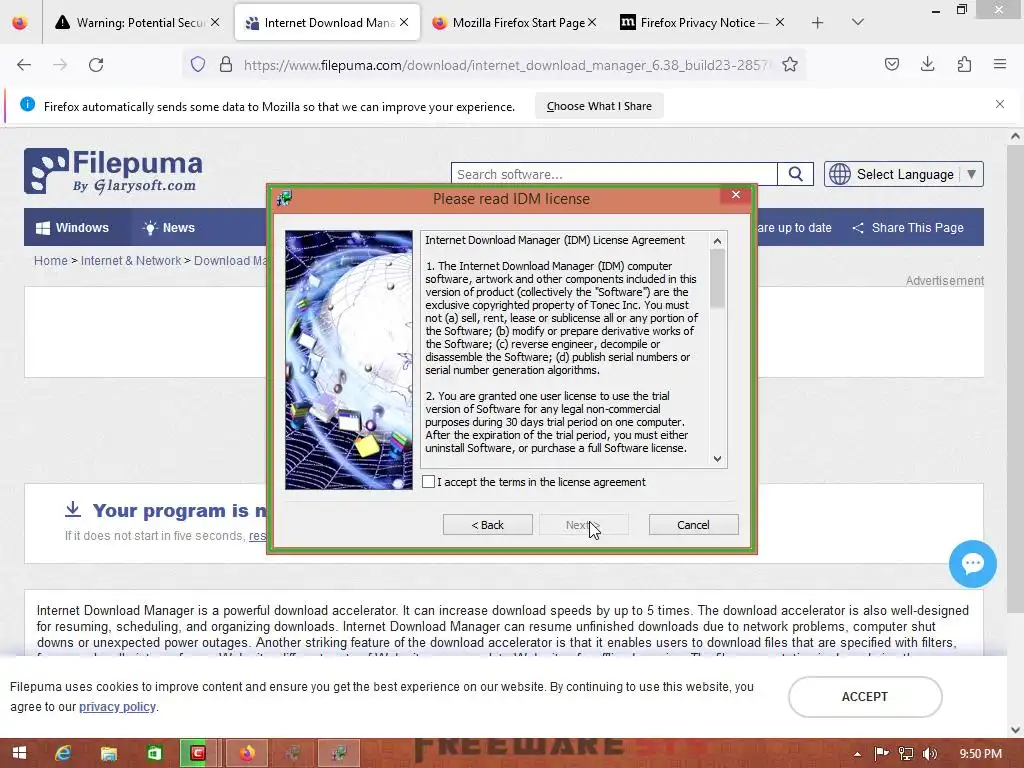Open the chat bubble icon
Screen dimensions: 1024x768
(x=972, y=564)
